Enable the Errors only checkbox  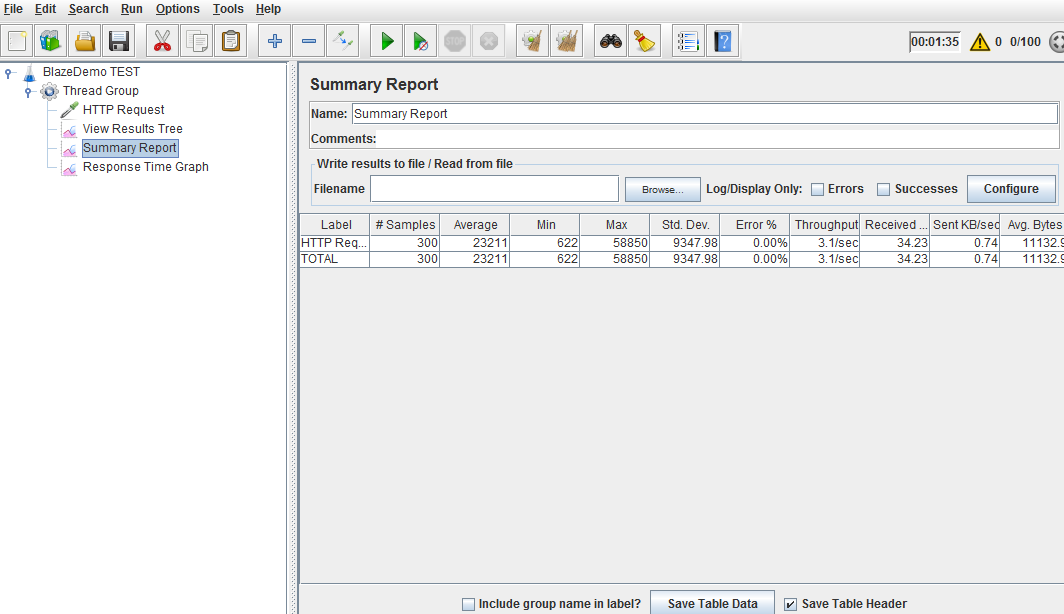[817, 189]
